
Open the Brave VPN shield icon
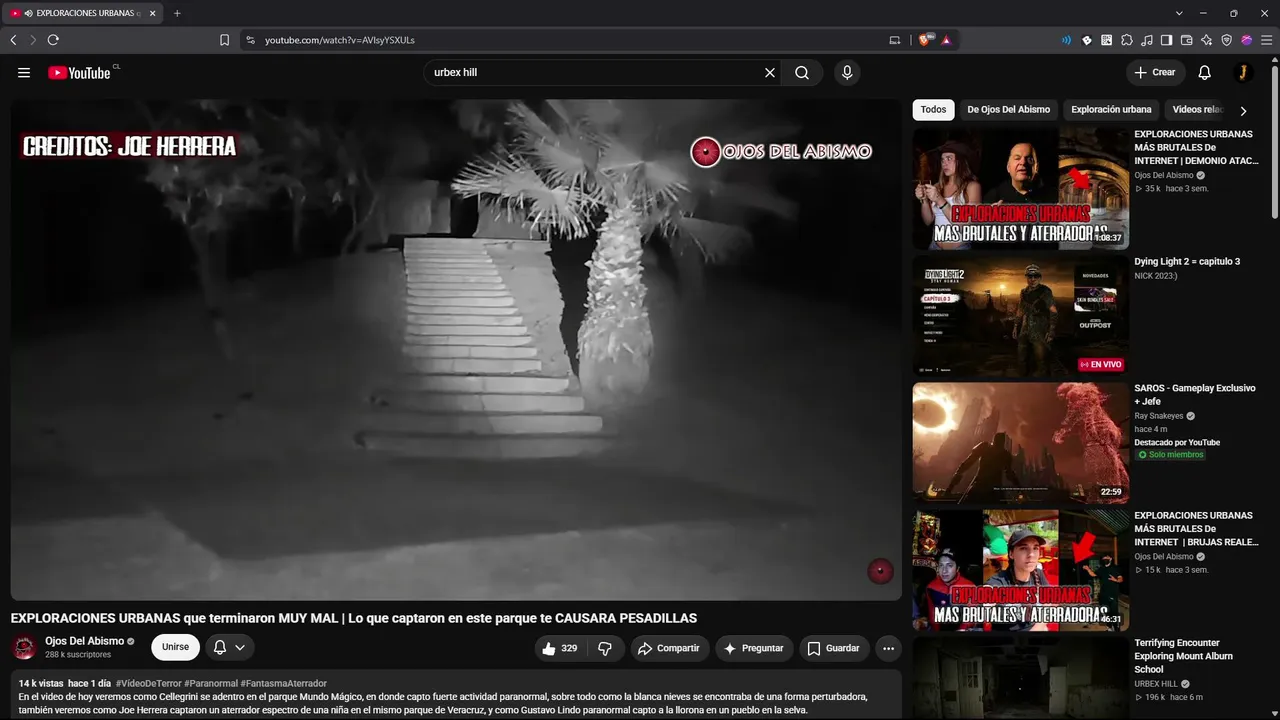[x=1227, y=40]
